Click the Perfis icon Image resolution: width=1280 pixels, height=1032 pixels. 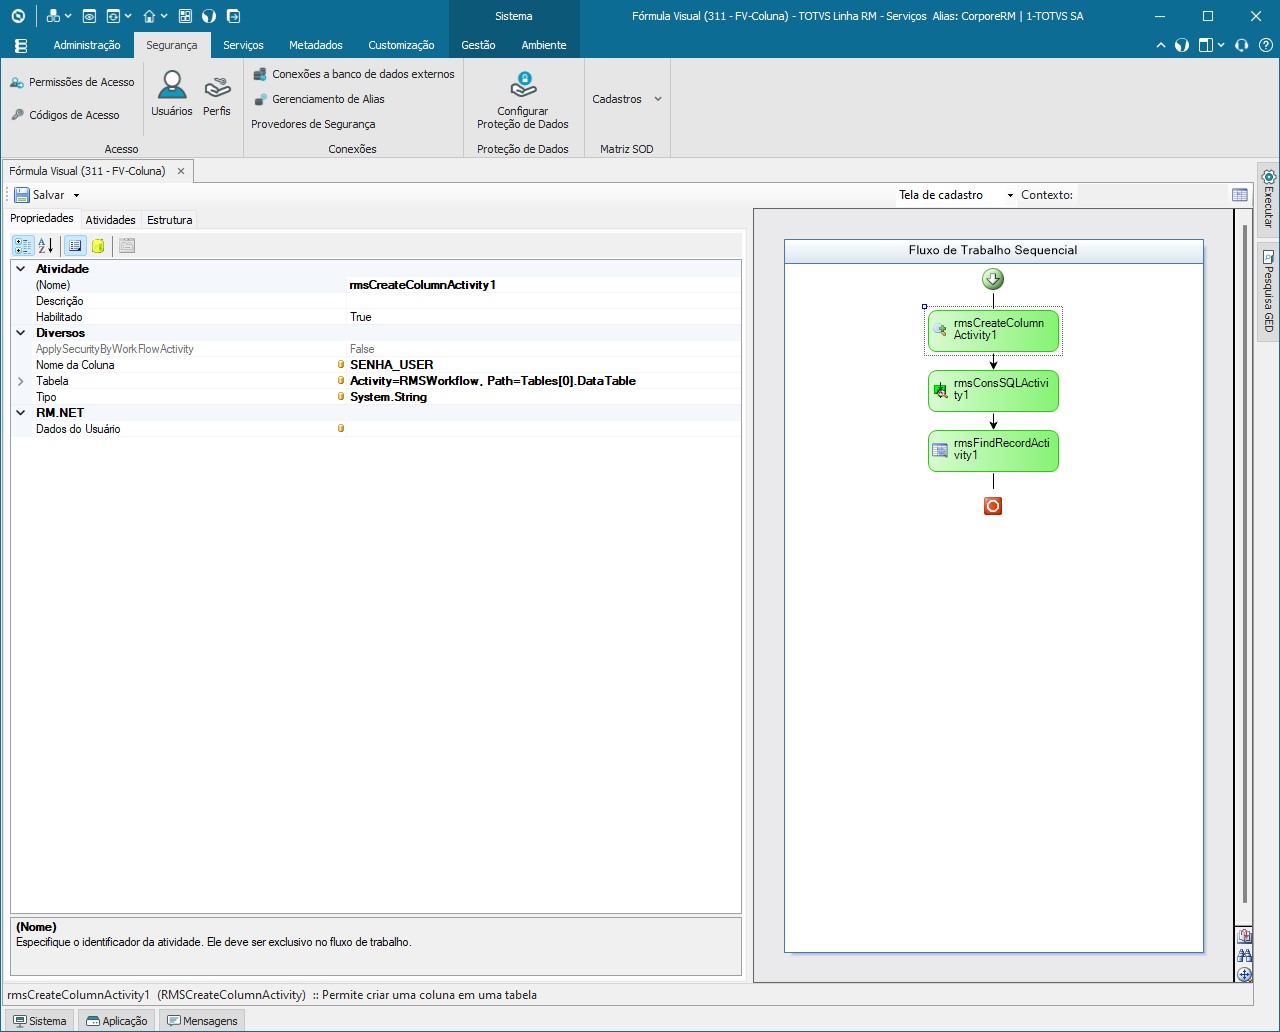coord(217,94)
